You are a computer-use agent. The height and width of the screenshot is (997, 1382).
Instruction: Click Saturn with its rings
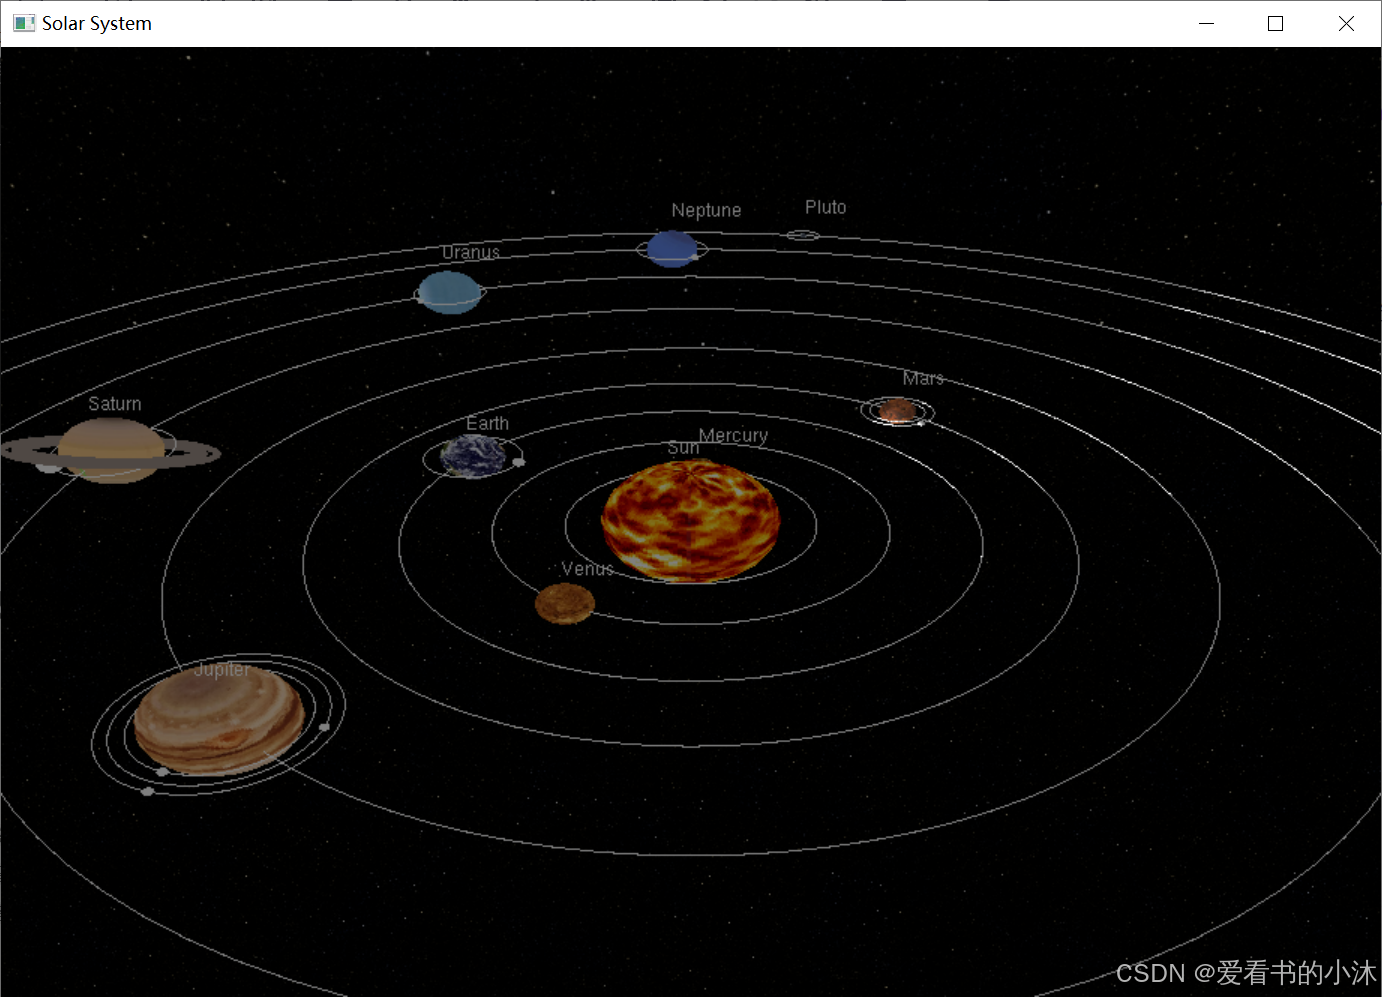pos(110,451)
